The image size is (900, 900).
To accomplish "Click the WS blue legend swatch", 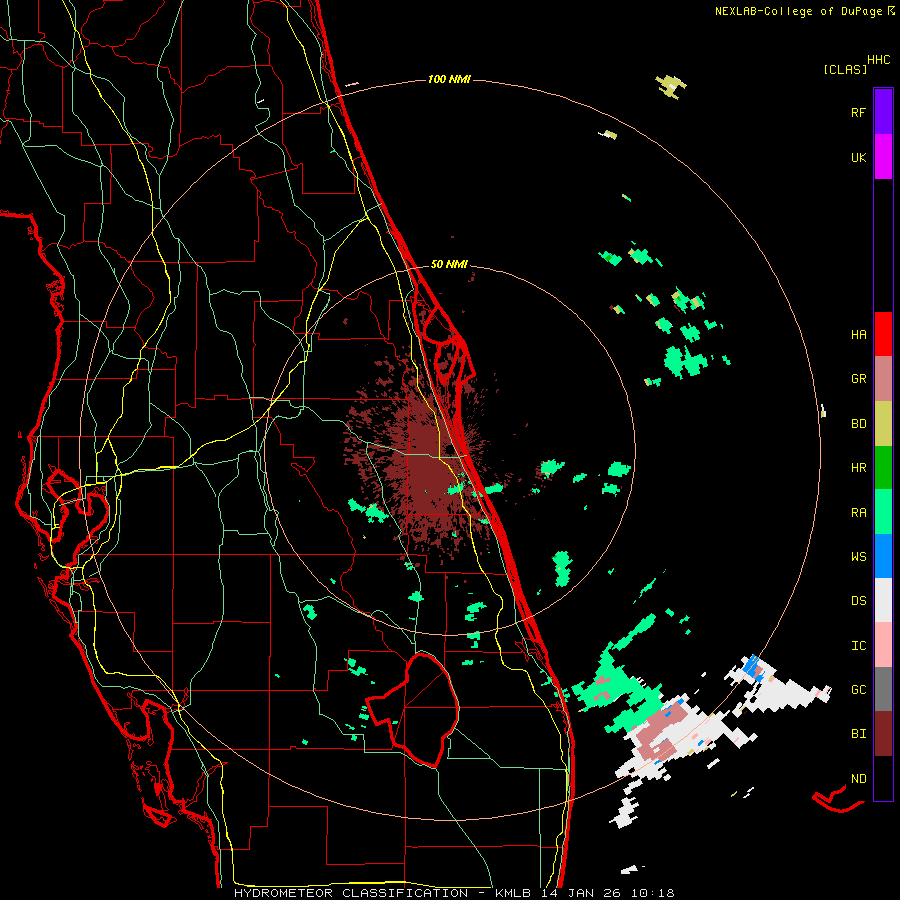I will tap(883, 556).
